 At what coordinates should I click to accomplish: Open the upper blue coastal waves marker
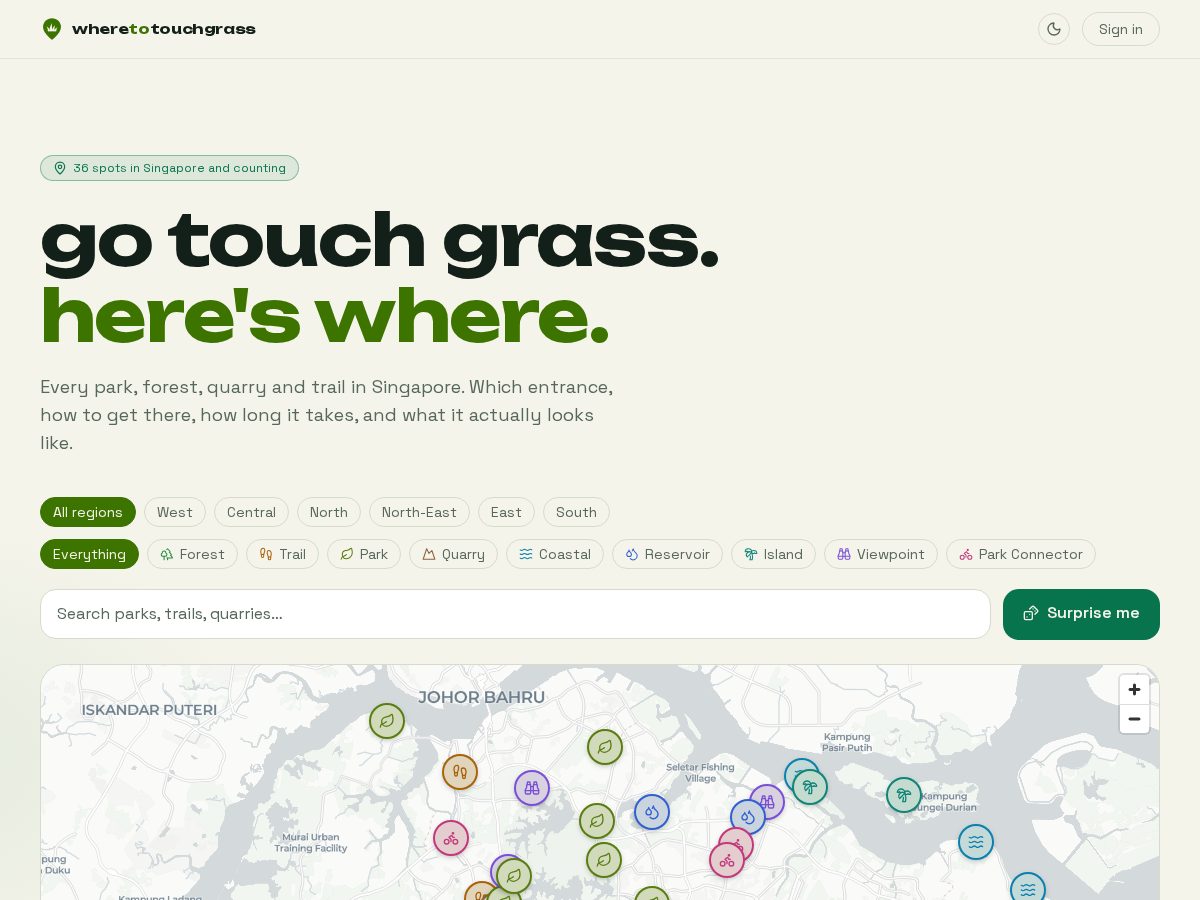pos(976,842)
